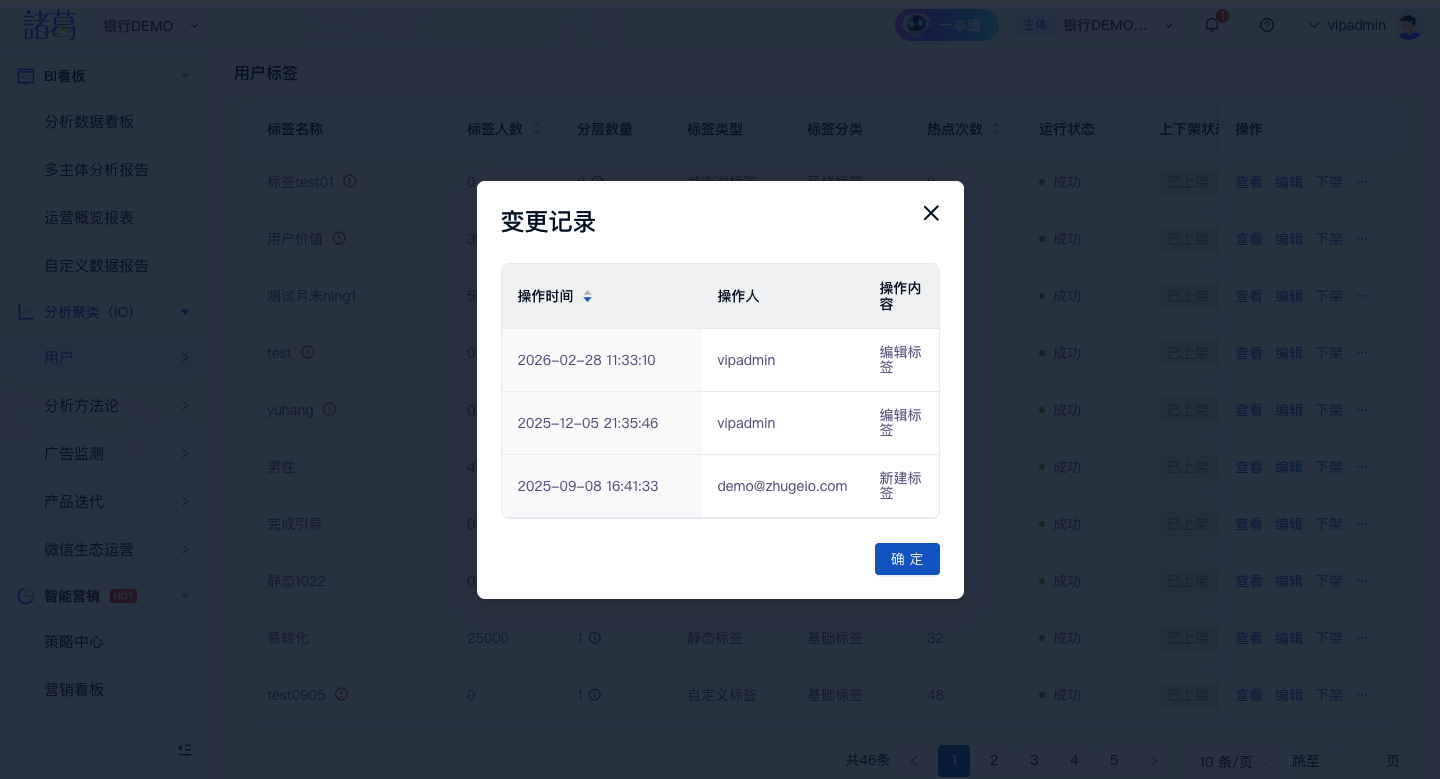Click 查看 link for 易转化 row

click(1248, 638)
